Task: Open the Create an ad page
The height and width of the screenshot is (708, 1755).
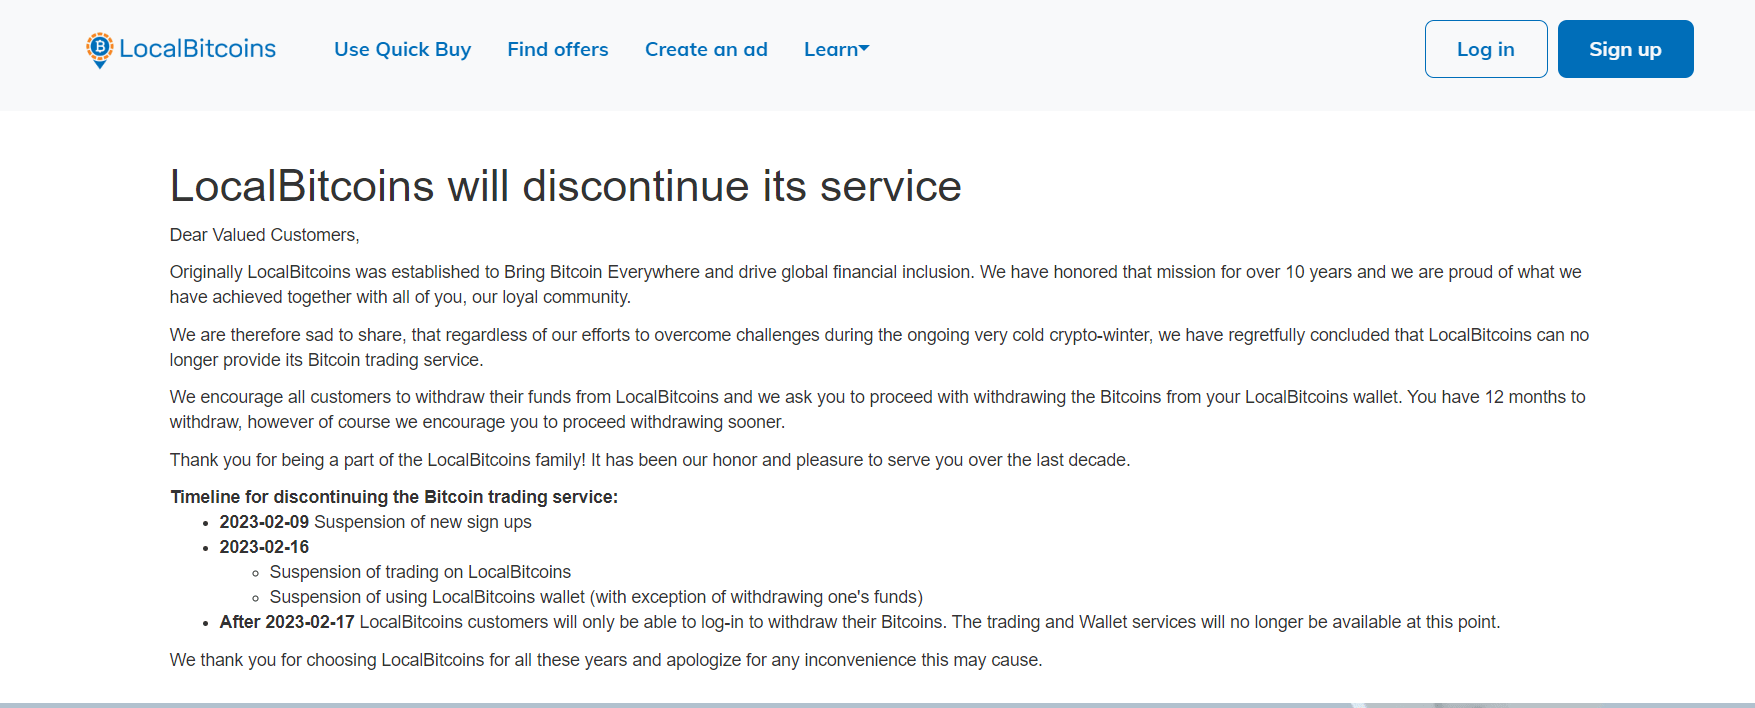Action: point(706,49)
